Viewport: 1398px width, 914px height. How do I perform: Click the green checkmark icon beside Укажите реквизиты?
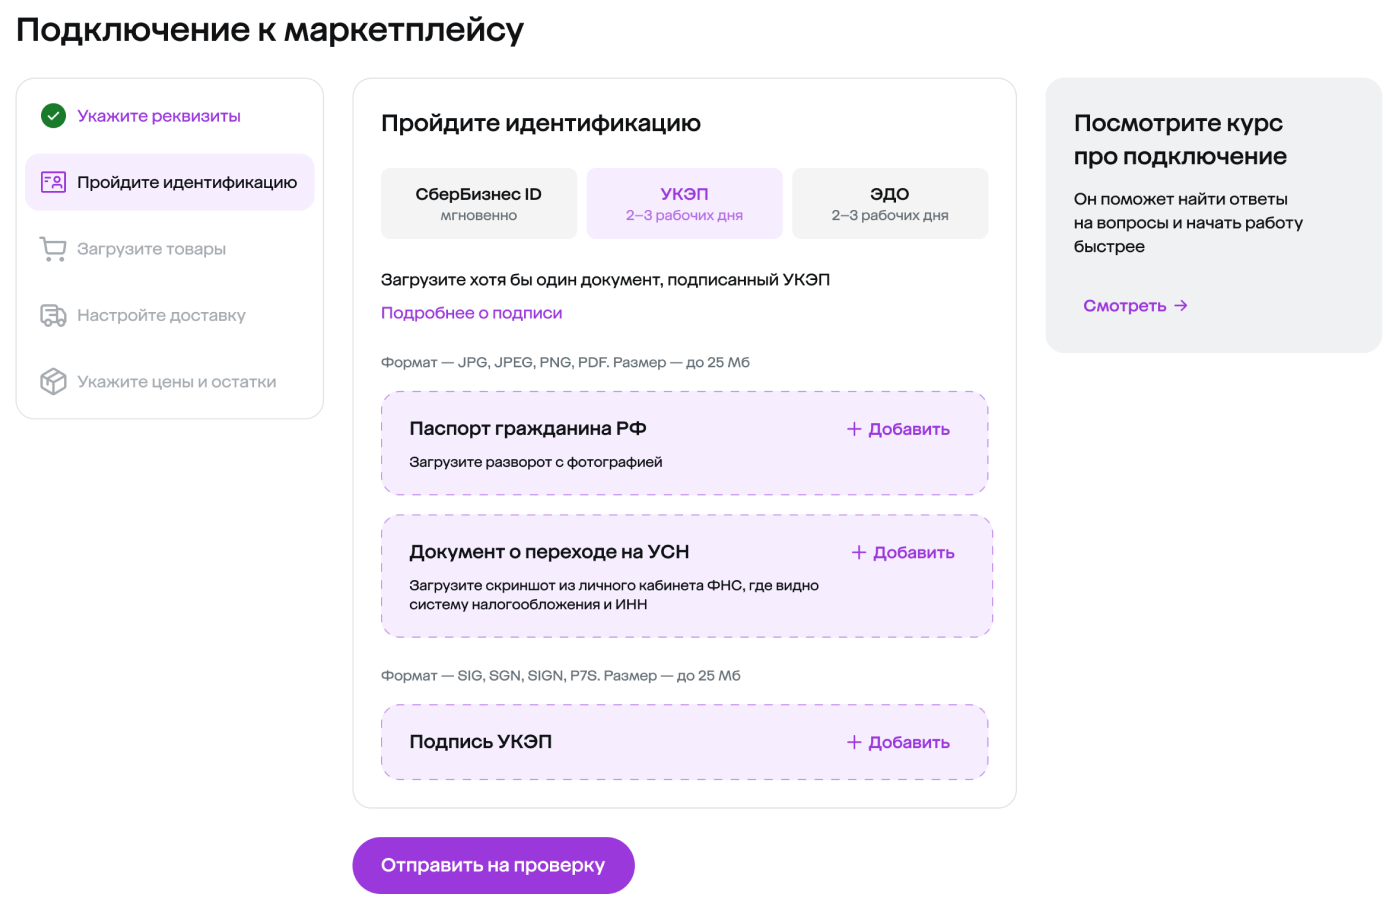53,116
